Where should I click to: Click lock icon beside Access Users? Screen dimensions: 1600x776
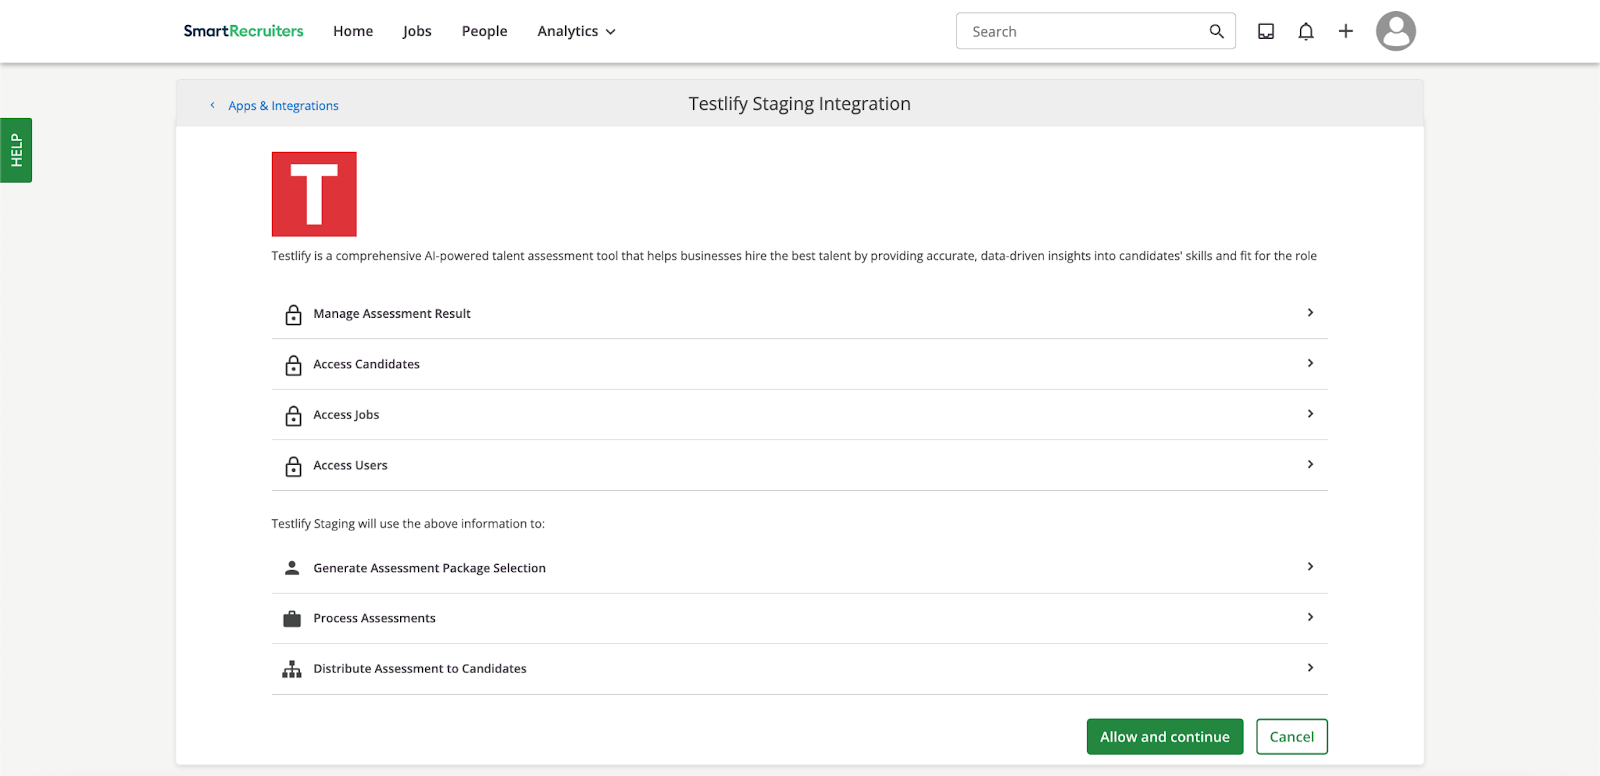coord(293,466)
